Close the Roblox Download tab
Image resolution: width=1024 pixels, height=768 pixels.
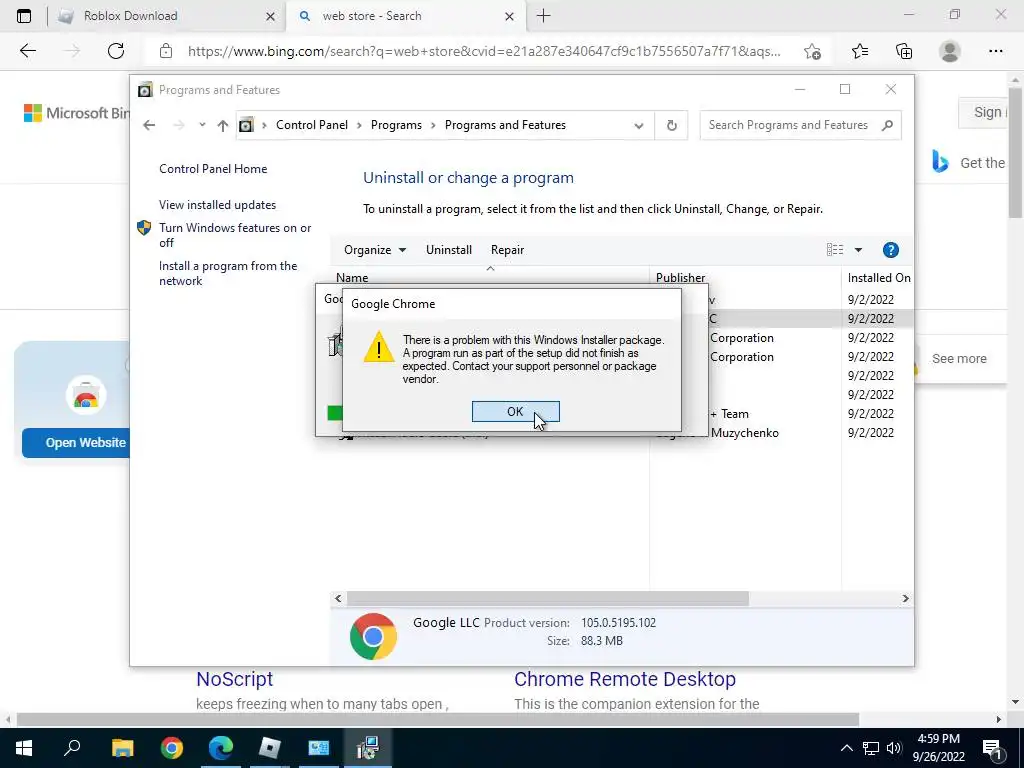[x=270, y=16]
